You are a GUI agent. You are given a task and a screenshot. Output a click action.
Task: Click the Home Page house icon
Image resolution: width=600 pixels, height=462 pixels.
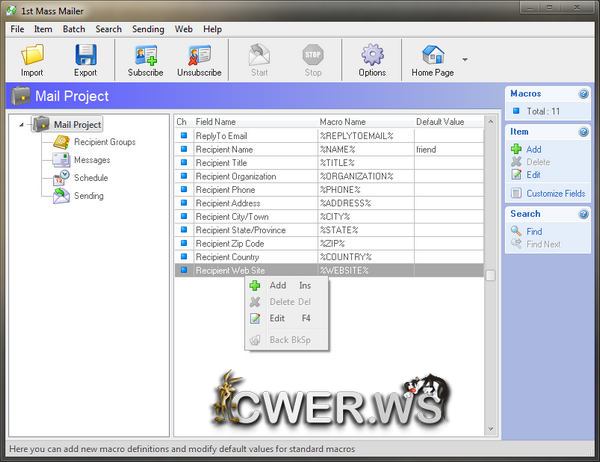[x=432, y=55]
